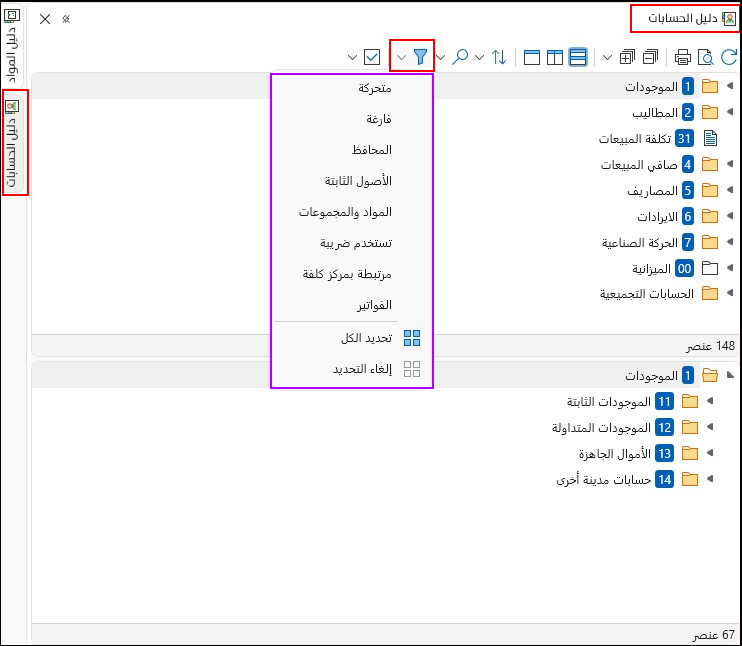Open the dropdown arrow next to the sort icon

point(479,57)
